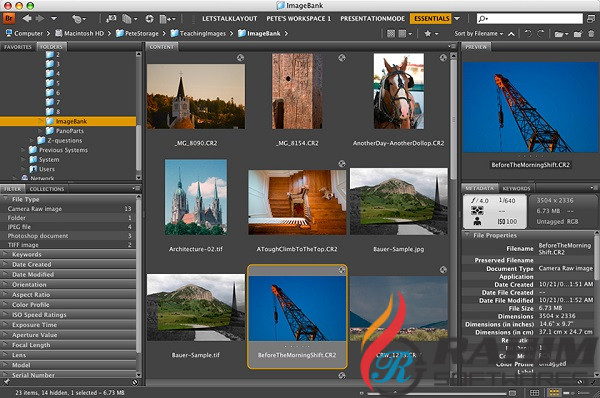Lock the thumbnail grid icon
This screenshot has width=600, height=398.
[535, 393]
